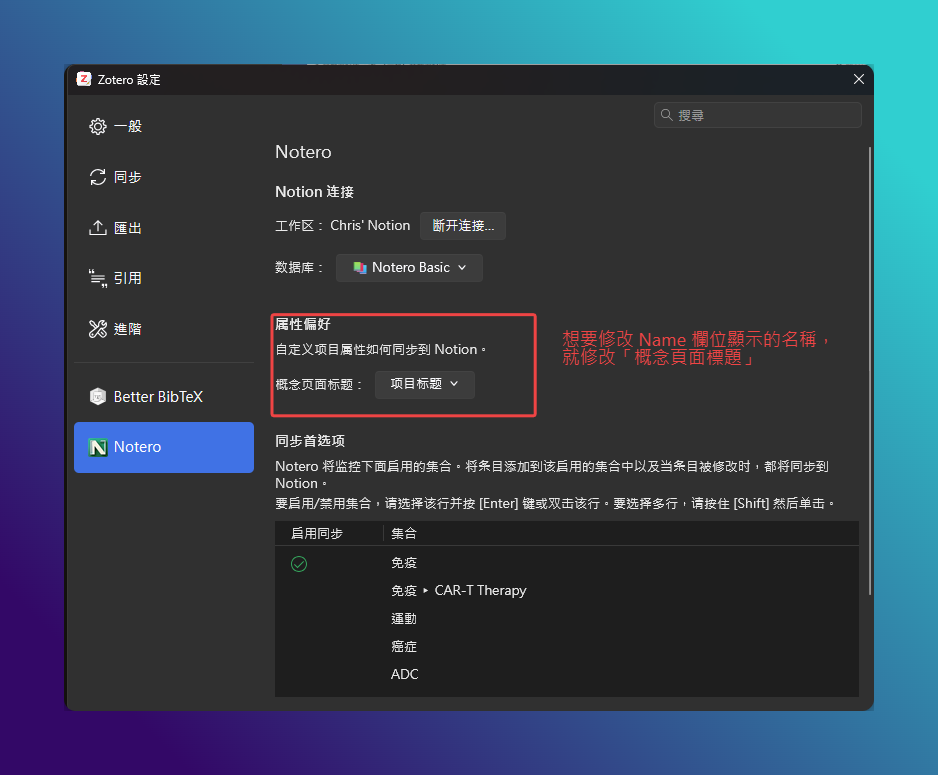
Task: Select the 免疫 collection row
Action: tap(567, 563)
